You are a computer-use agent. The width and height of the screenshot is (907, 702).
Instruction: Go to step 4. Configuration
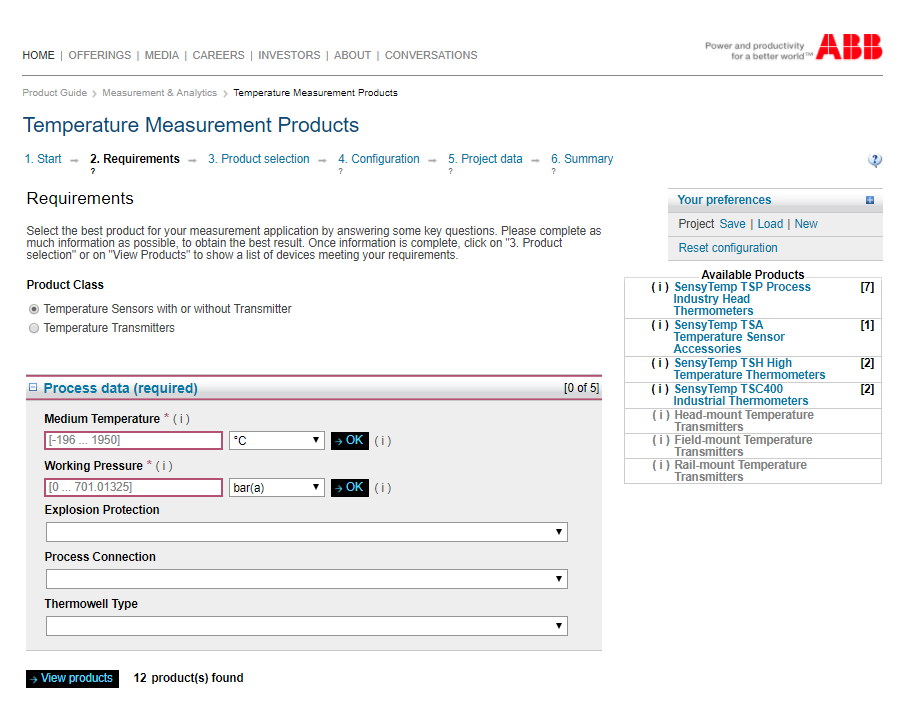pyautogui.click(x=379, y=159)
